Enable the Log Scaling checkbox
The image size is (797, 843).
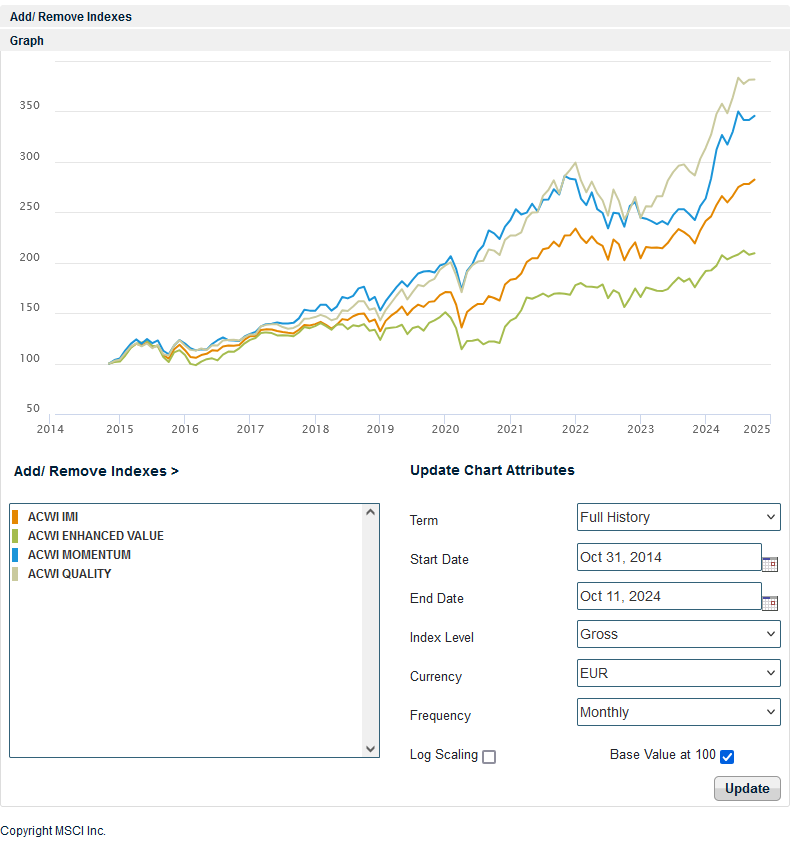(489, 757)
